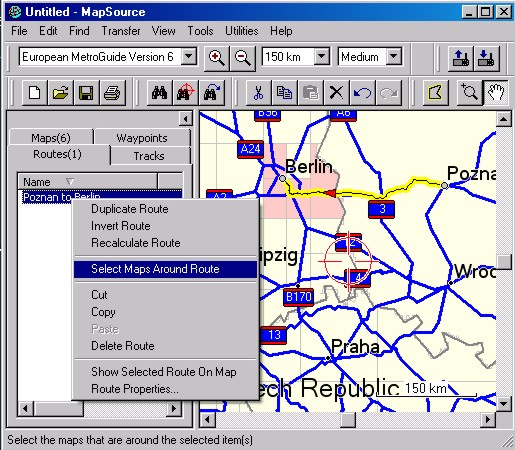This screenshot has width=515, height=450.
Task: Click the route list horizontal scroll thumb
Action: pyautogui.click(x=58, y=408)
